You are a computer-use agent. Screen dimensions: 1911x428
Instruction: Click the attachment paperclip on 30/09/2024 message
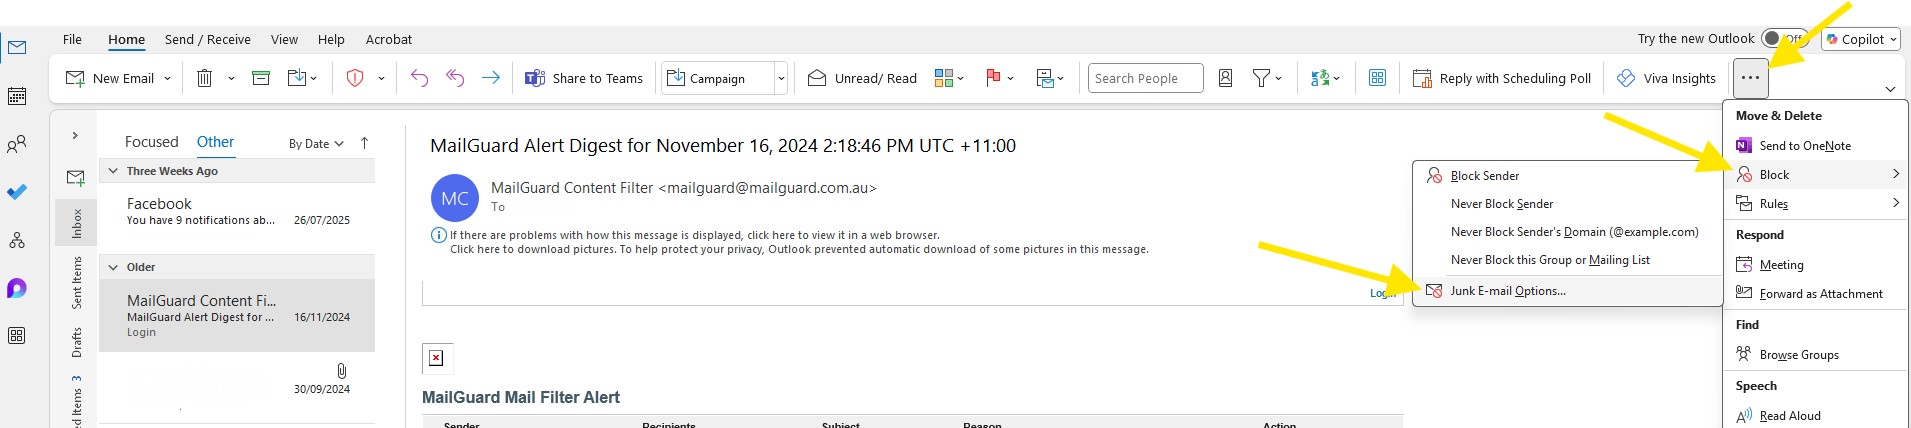(341, 371)
